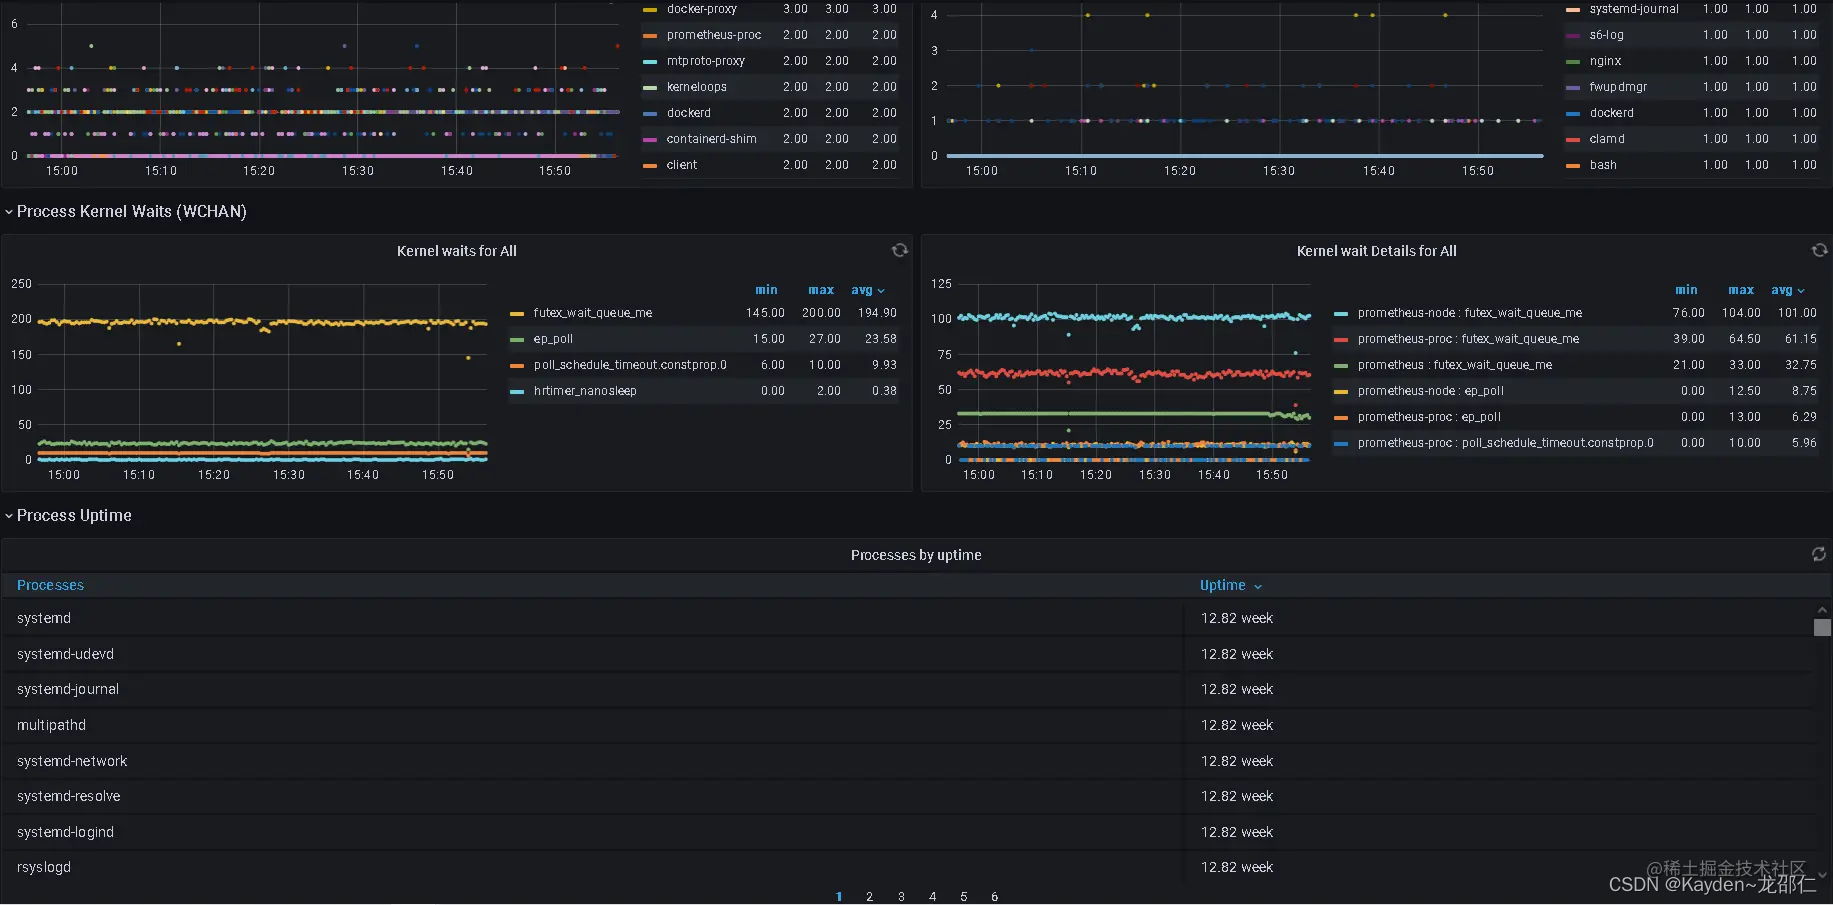Toggle clamd legend entry
The width and height of the screenshot is (1833, 905).
[x=1607, y=139]
